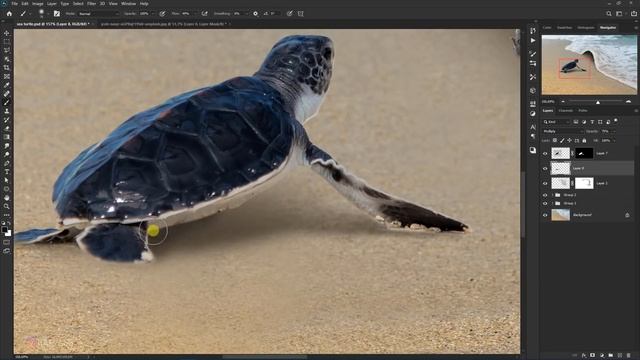Open the Image menu
640x360 pixels.
coord(38,4)
